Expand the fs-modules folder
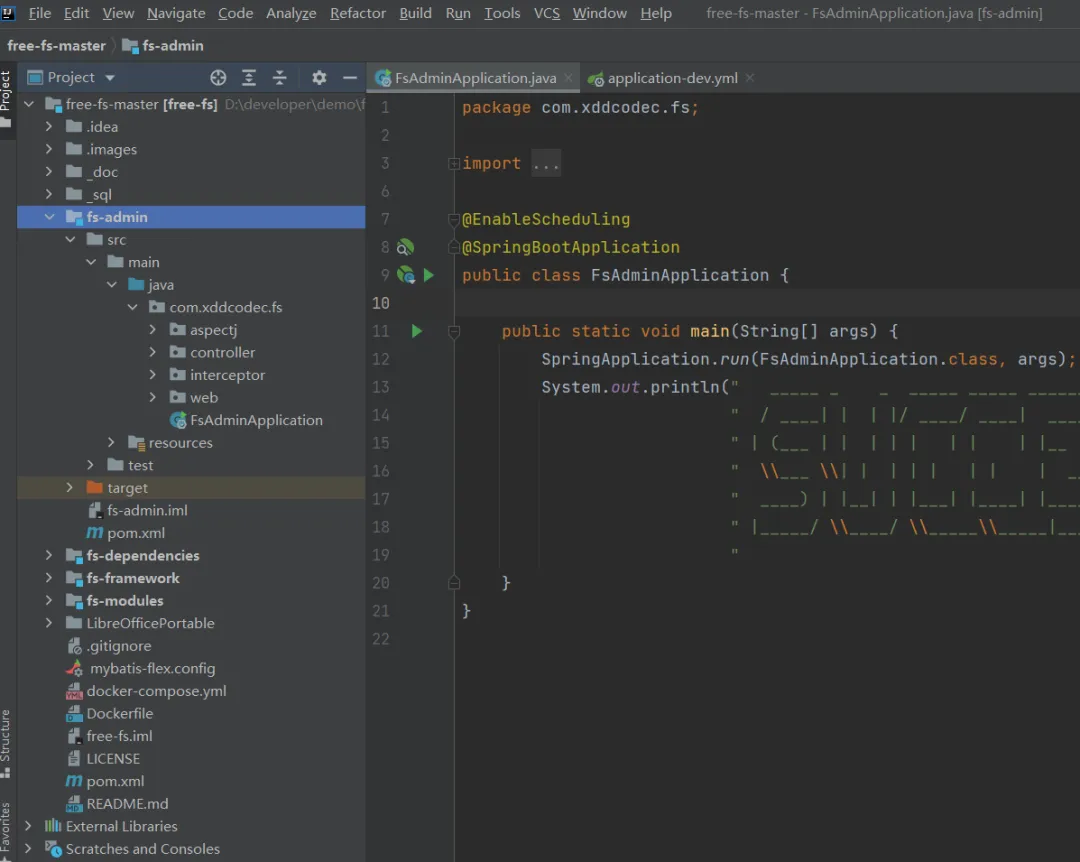This screenshot has height=862, width=1080. [49, 601]
